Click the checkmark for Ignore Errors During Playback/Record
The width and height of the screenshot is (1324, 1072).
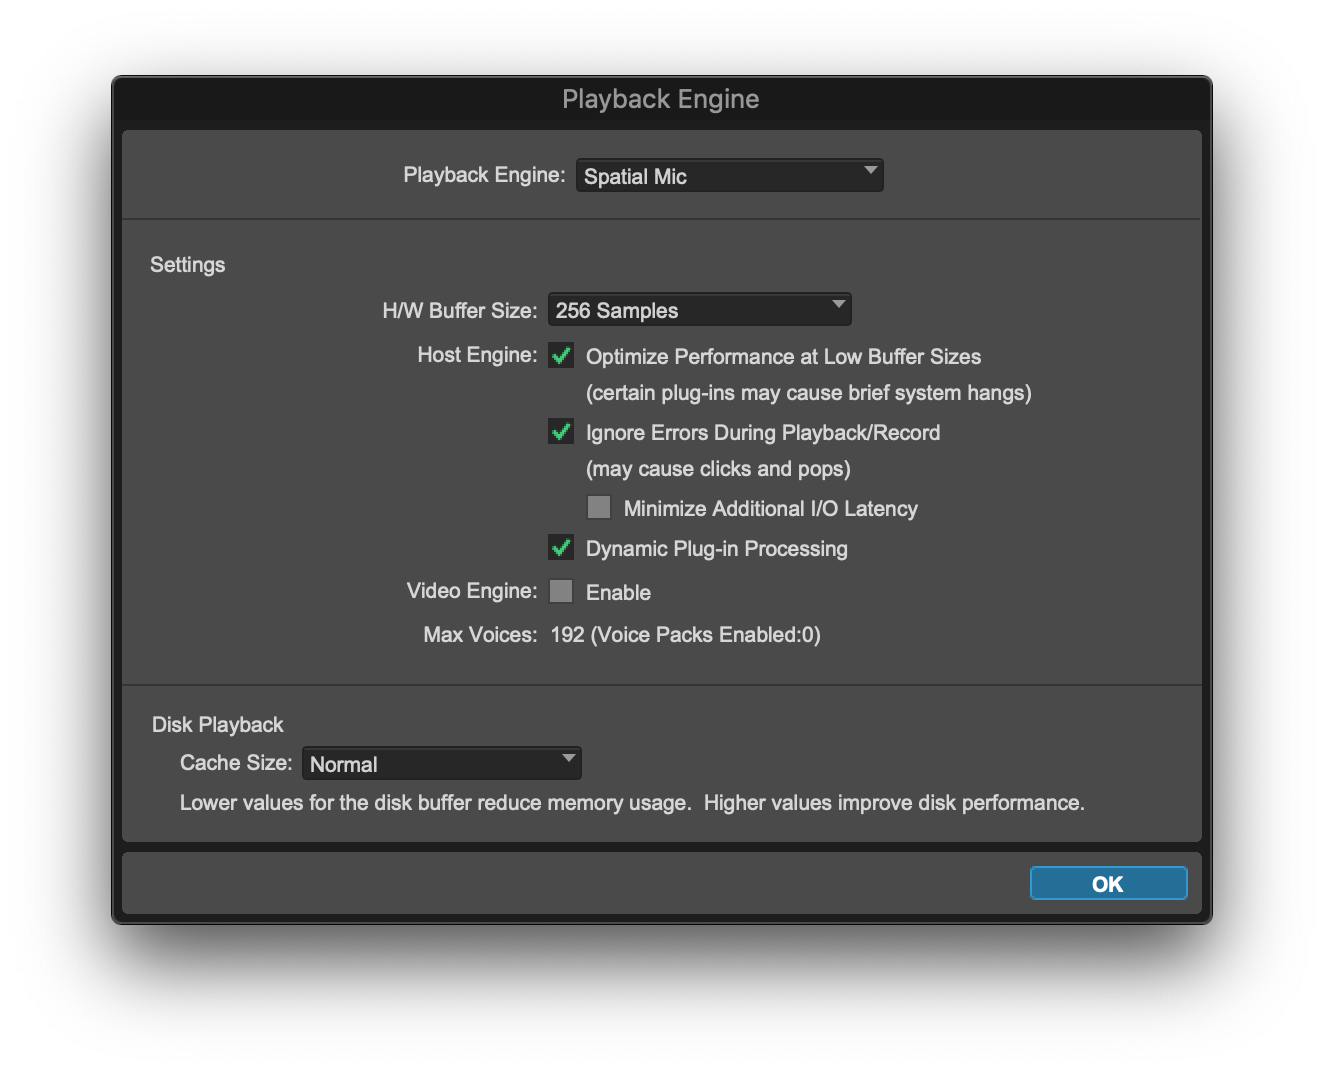click(561, 431)
